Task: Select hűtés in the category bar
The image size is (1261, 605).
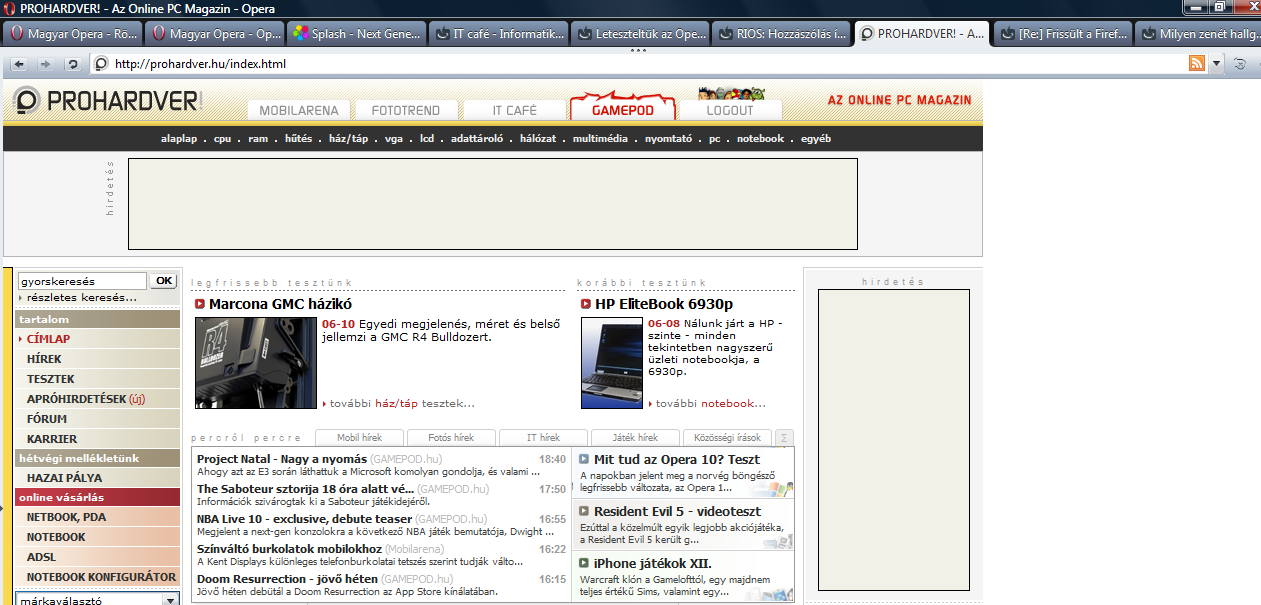Action: click(x=298, y=139)
